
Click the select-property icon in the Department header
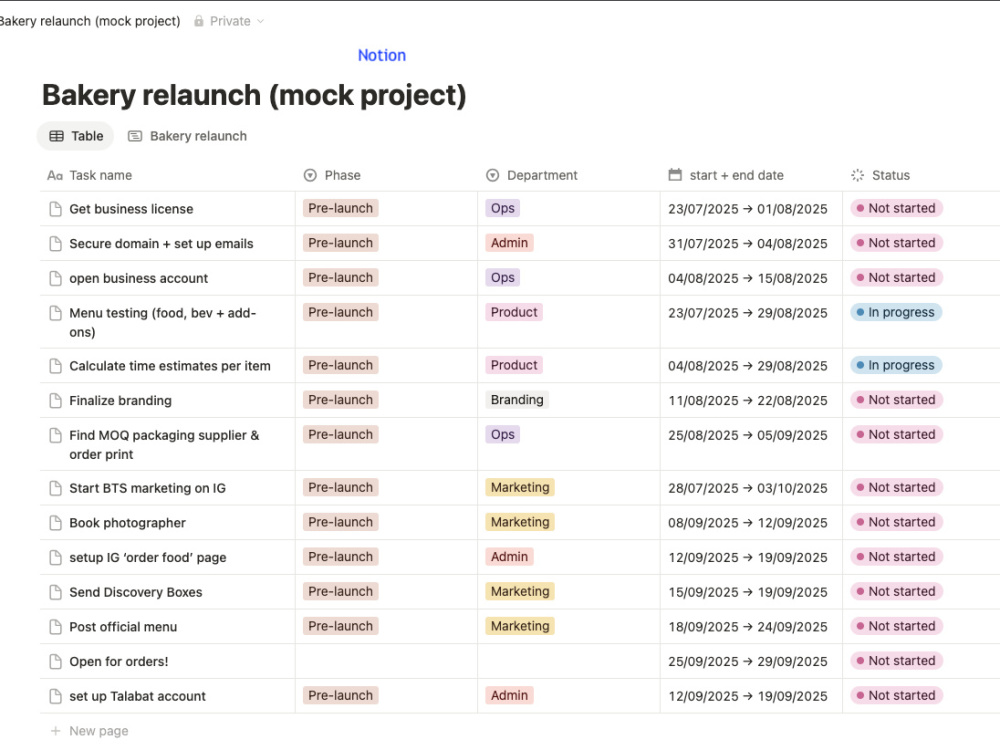492,175
